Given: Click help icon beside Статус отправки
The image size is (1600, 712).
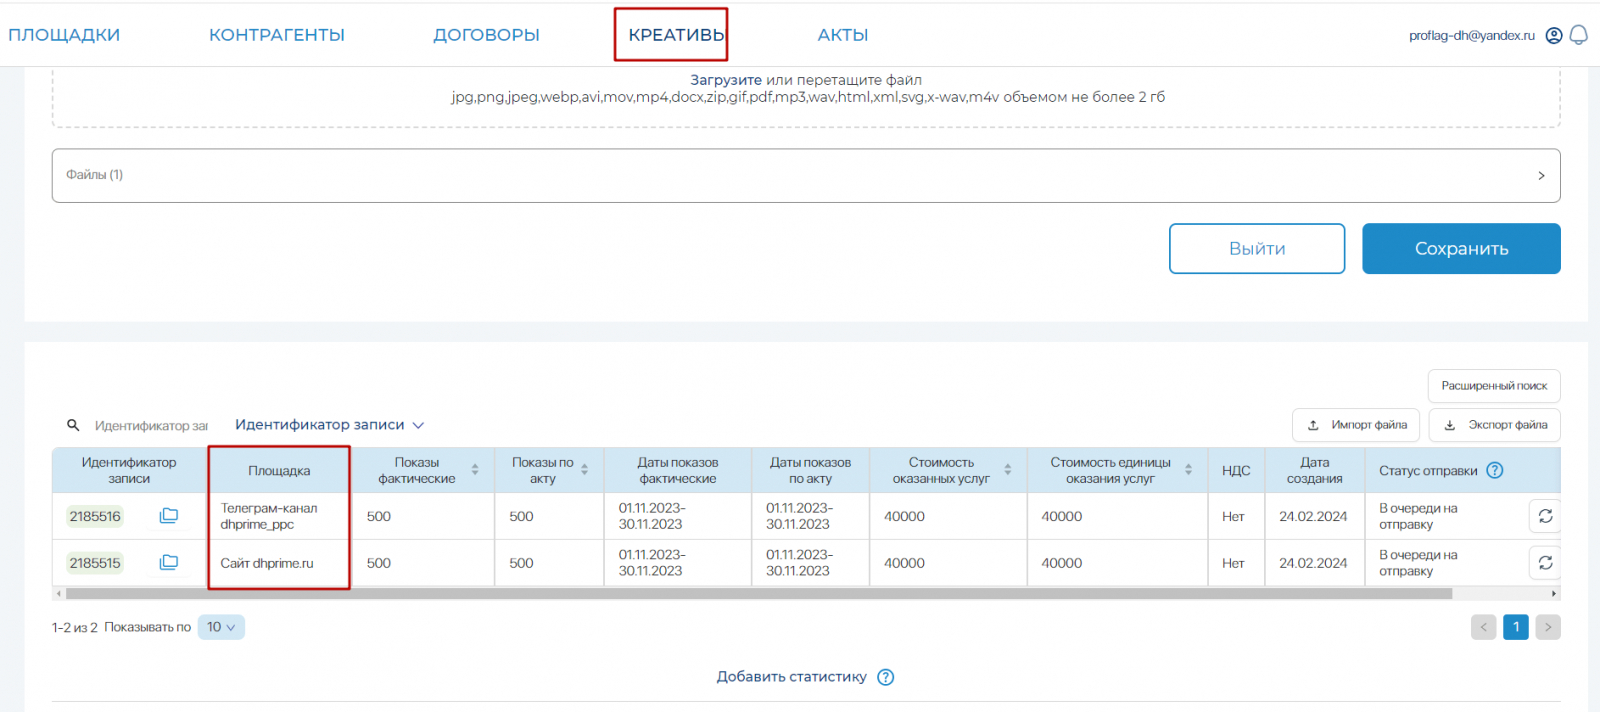Looking at the screenshot, I should point(1495,470).
